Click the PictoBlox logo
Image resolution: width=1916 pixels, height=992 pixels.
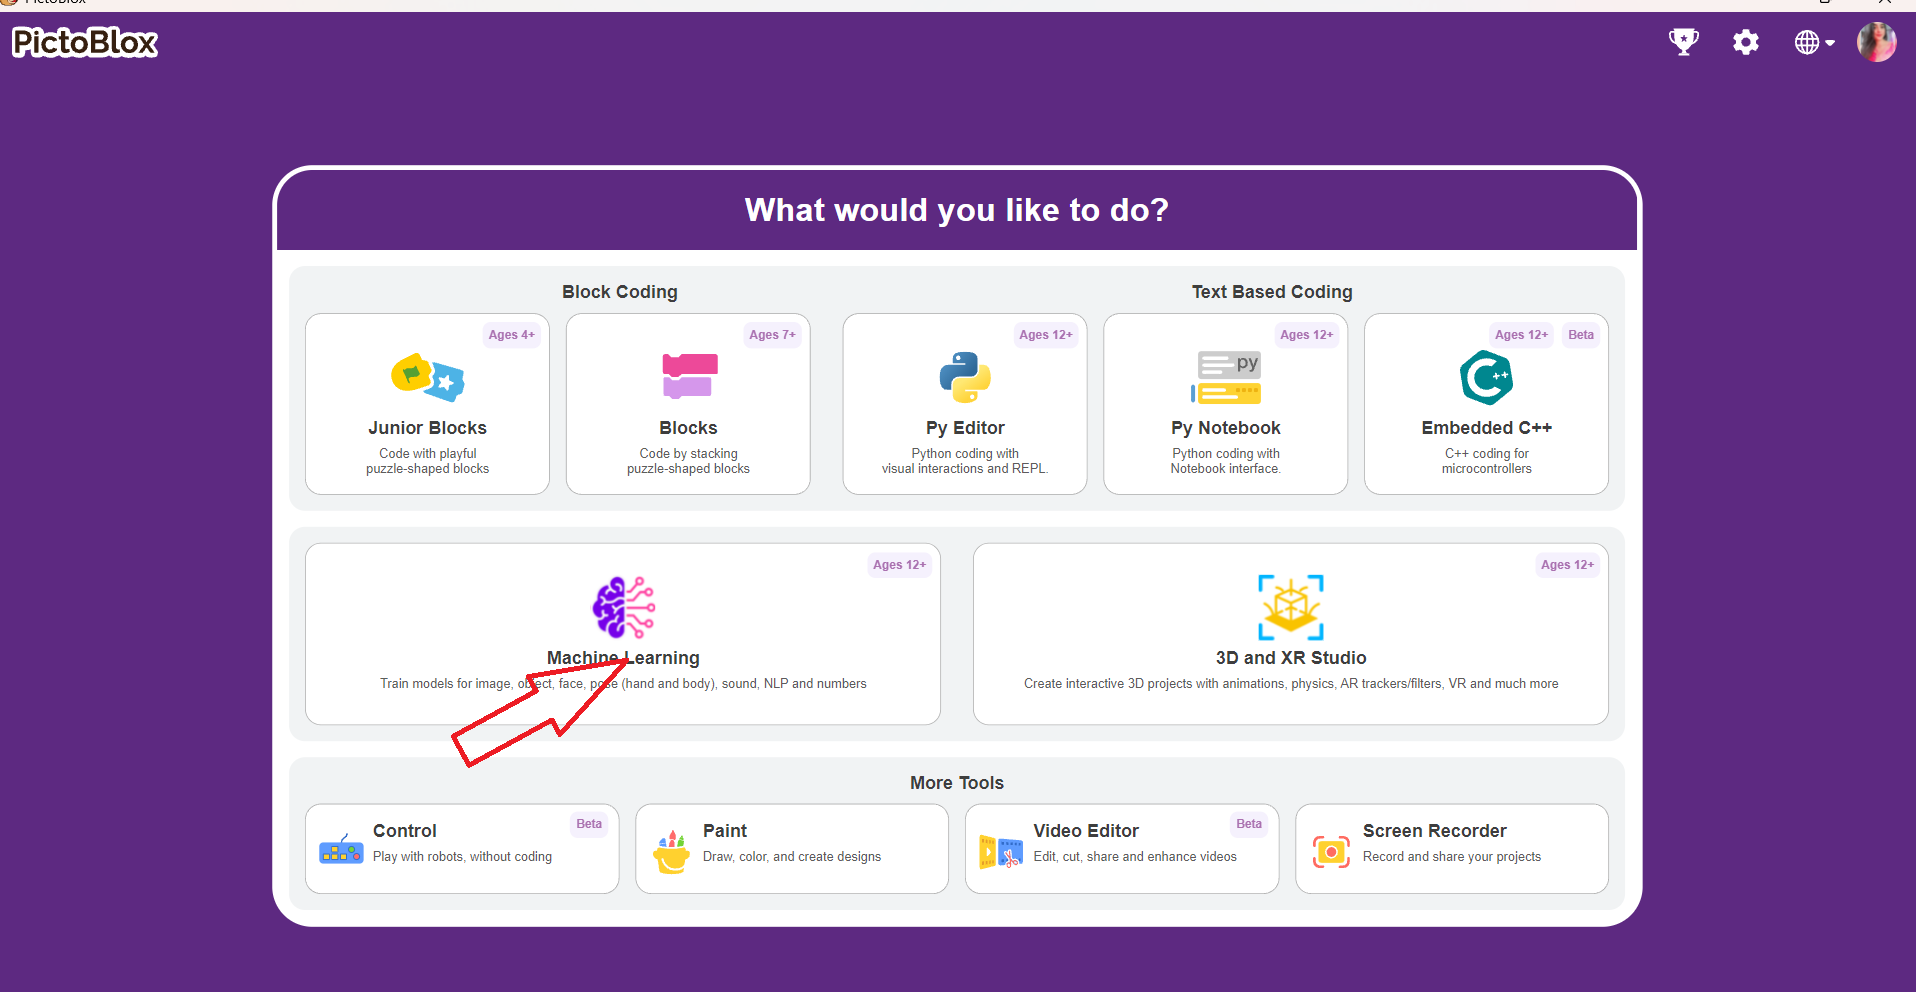[x=85, y=42]
